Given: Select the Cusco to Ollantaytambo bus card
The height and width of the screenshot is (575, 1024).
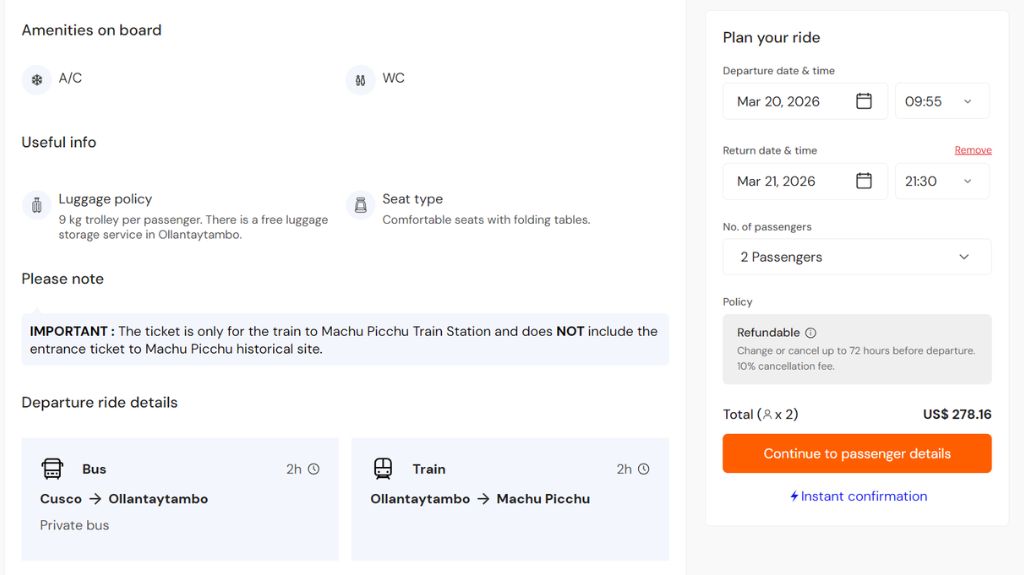Looking at the screenshot, I should 180,498.
